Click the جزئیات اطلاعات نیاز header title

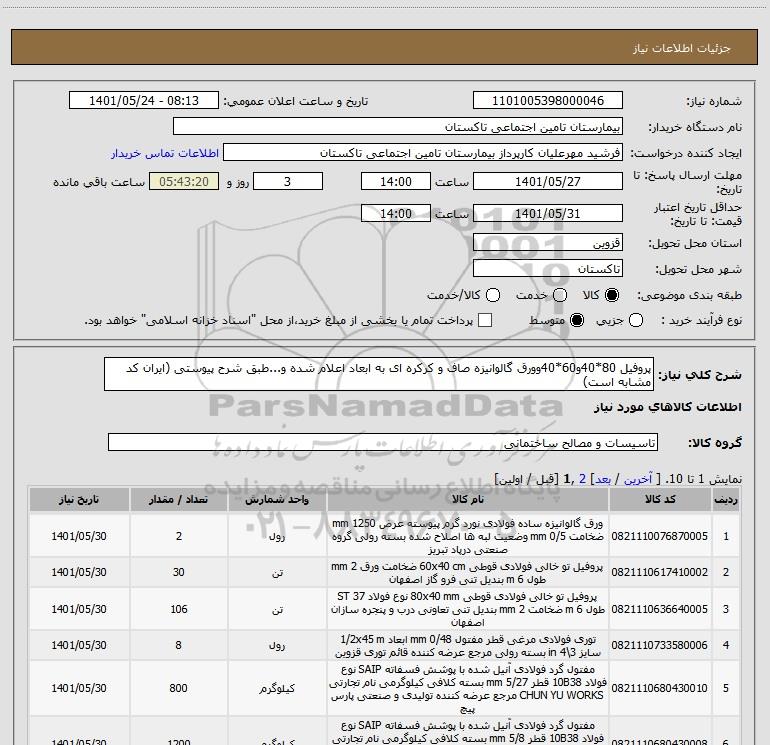682,48
